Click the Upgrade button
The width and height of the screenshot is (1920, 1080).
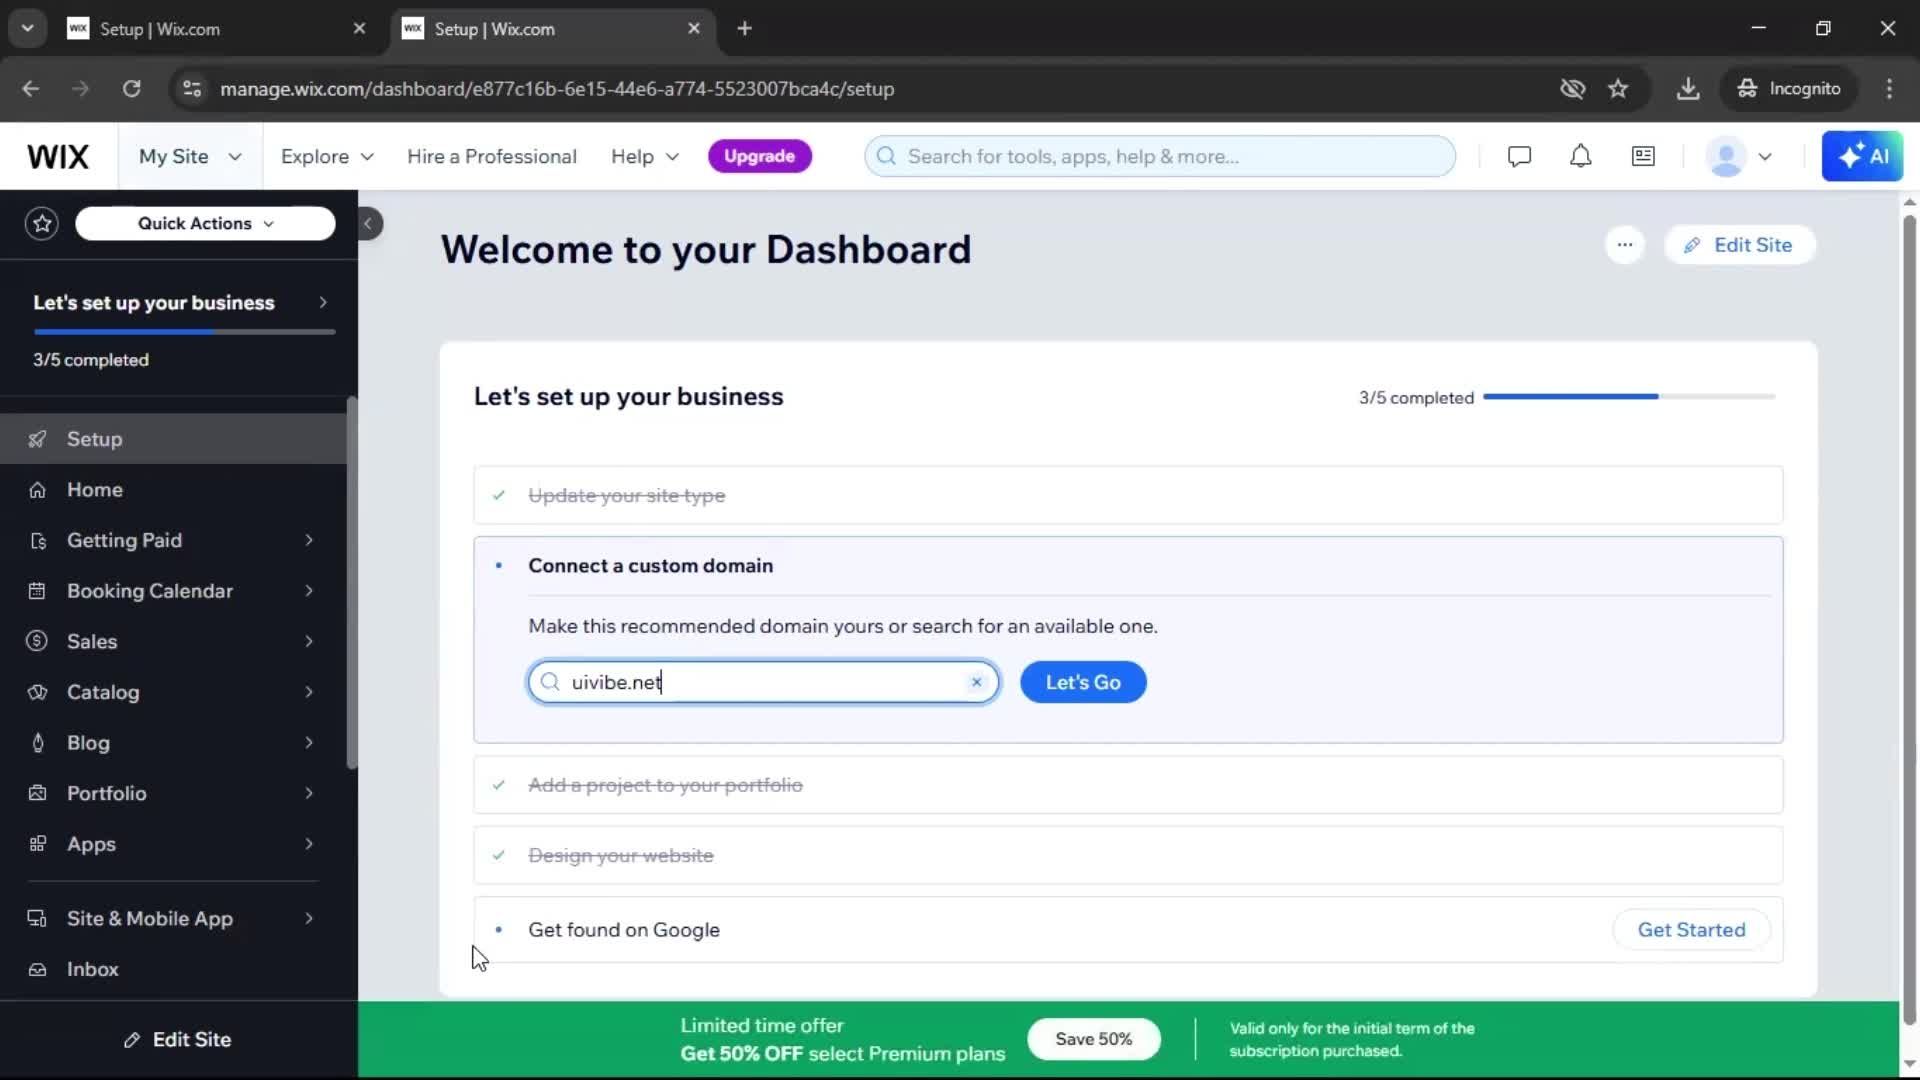coord(759,157)
